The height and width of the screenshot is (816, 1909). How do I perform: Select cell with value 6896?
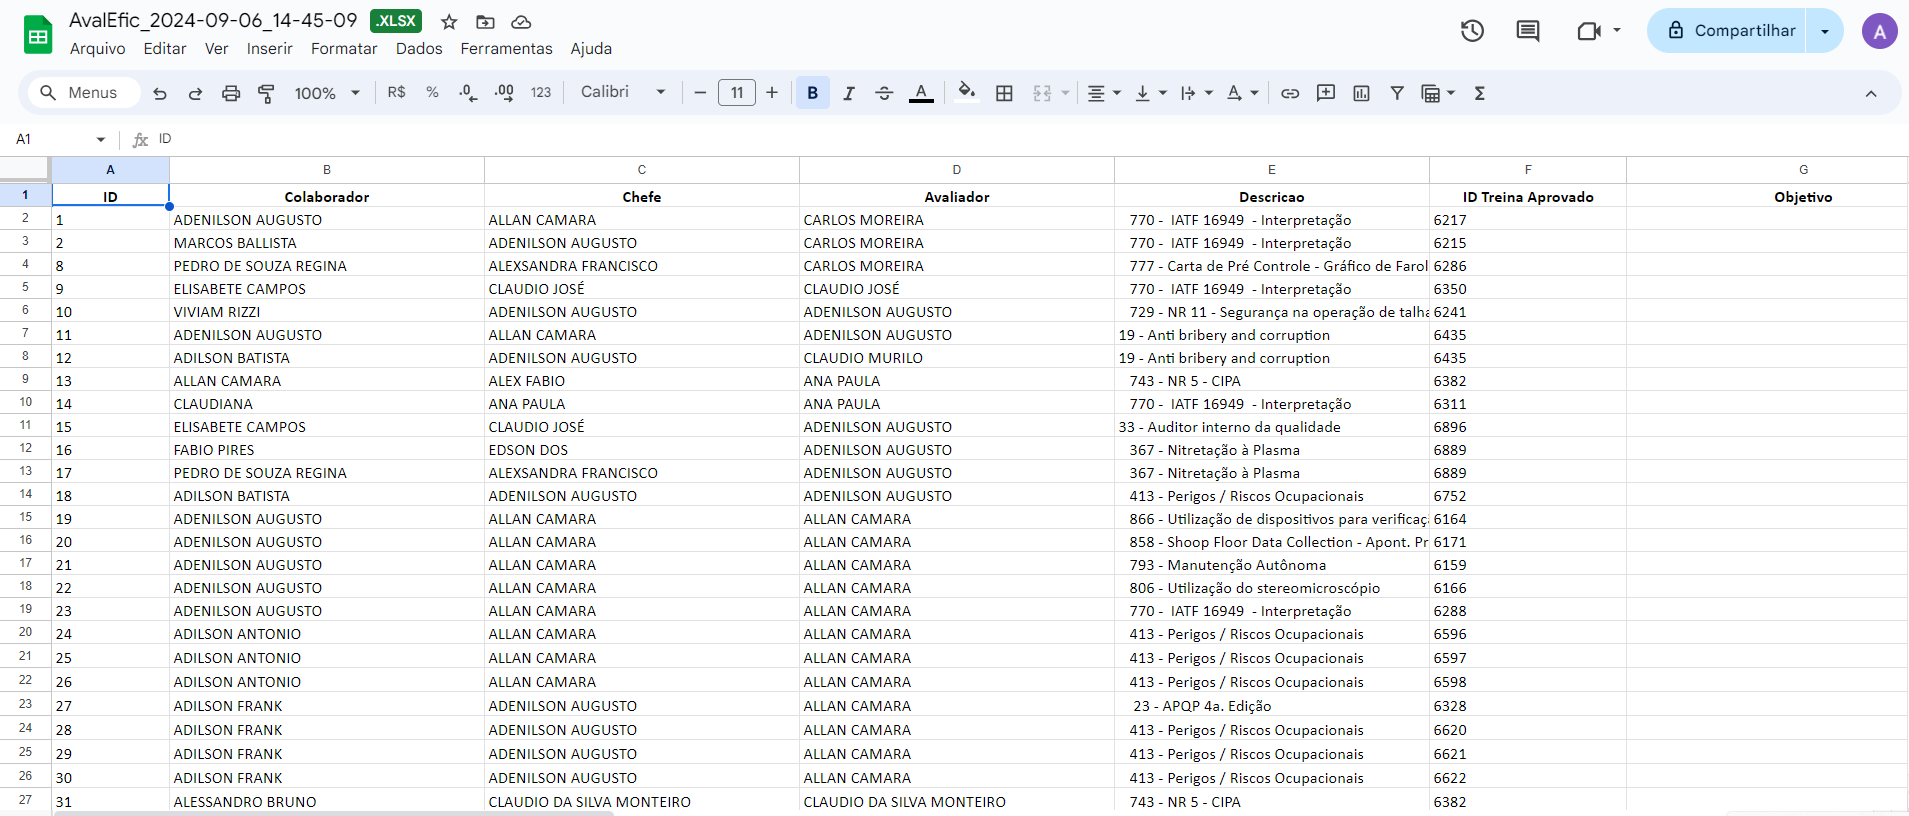coord(1528,426)
